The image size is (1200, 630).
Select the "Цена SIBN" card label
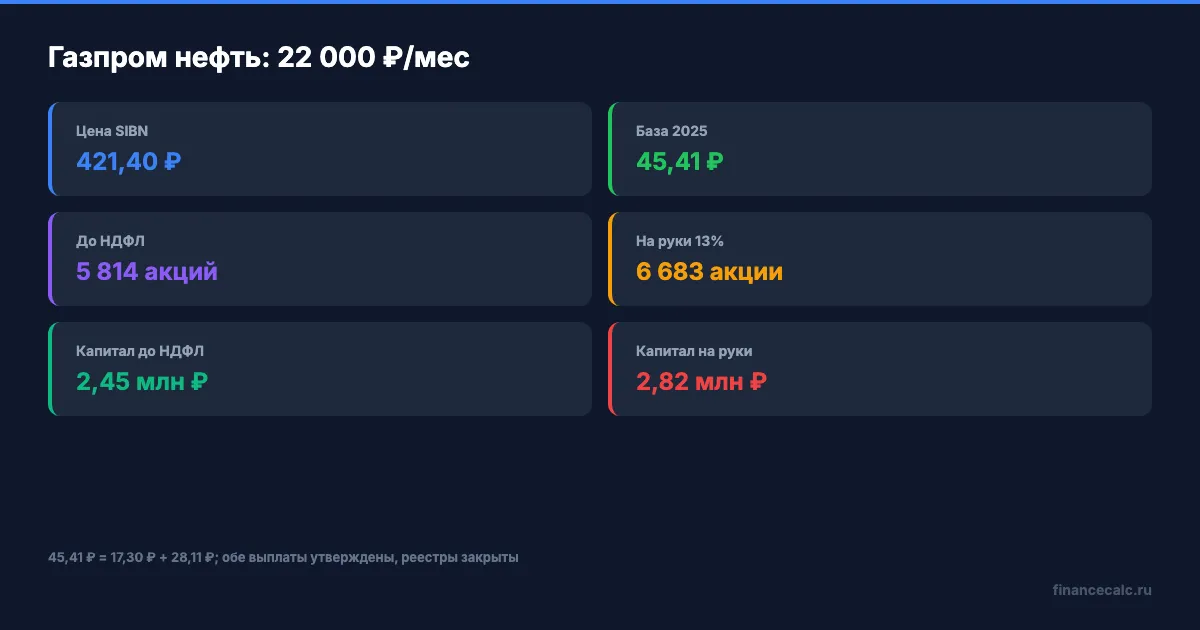112,131
